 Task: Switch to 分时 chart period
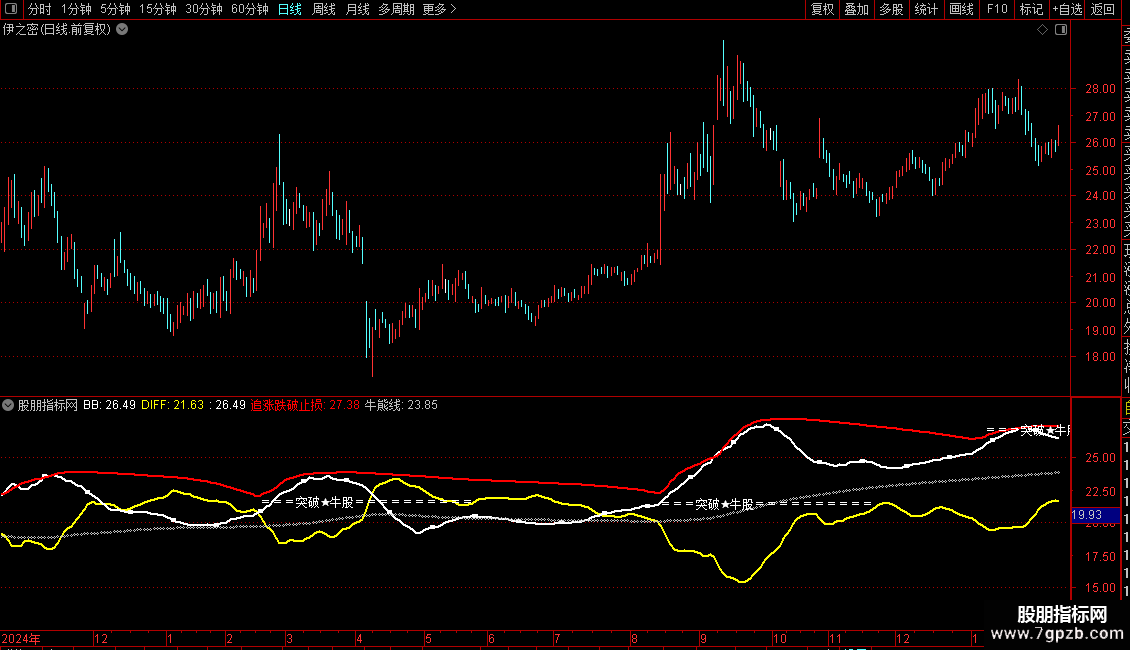40,9
